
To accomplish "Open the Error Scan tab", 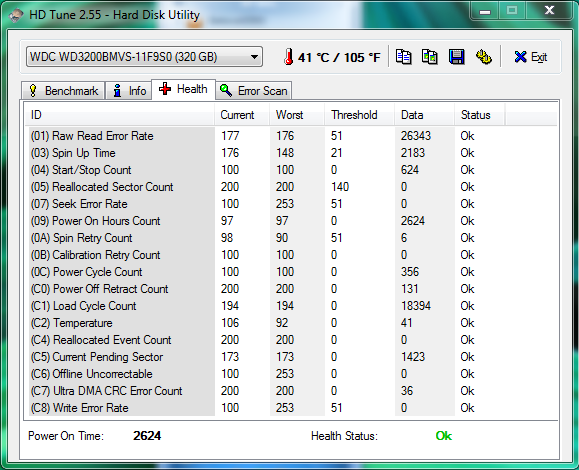I will pyautogui.click(x=254, y=90).
